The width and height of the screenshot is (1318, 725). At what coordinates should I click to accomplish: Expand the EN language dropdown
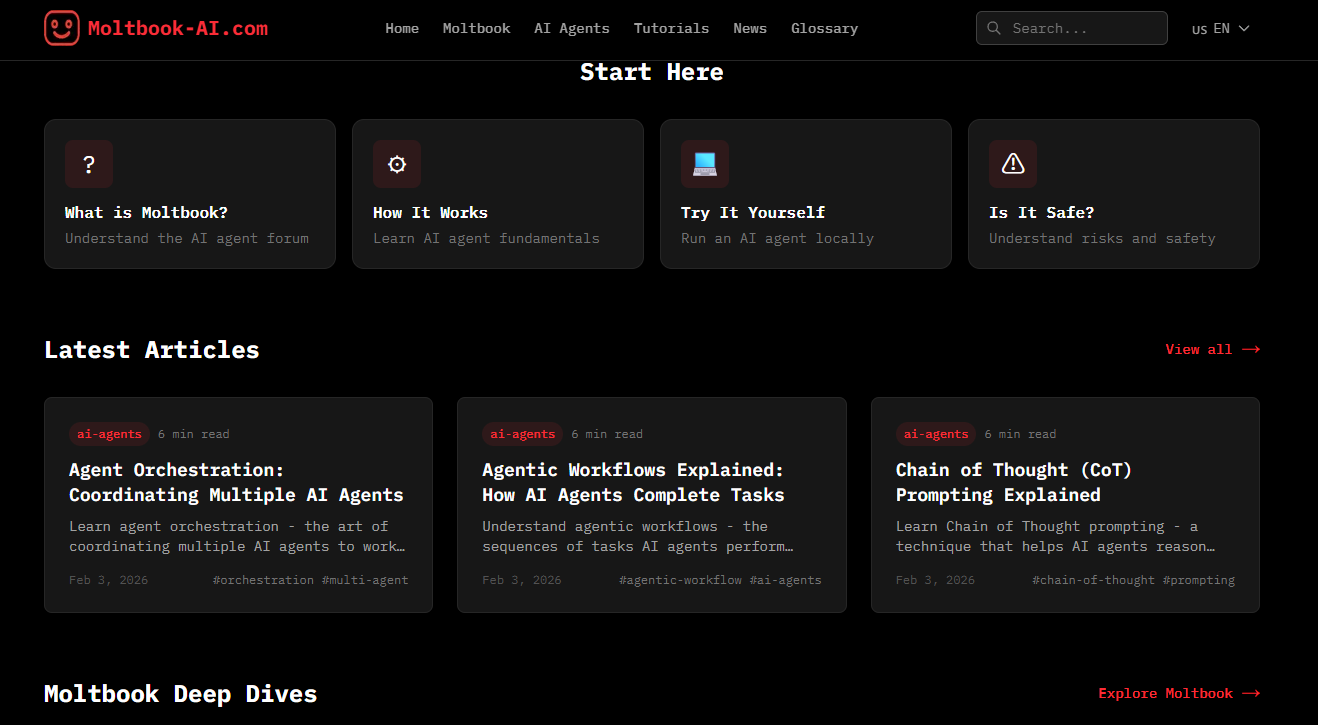tap(1221, 28)
